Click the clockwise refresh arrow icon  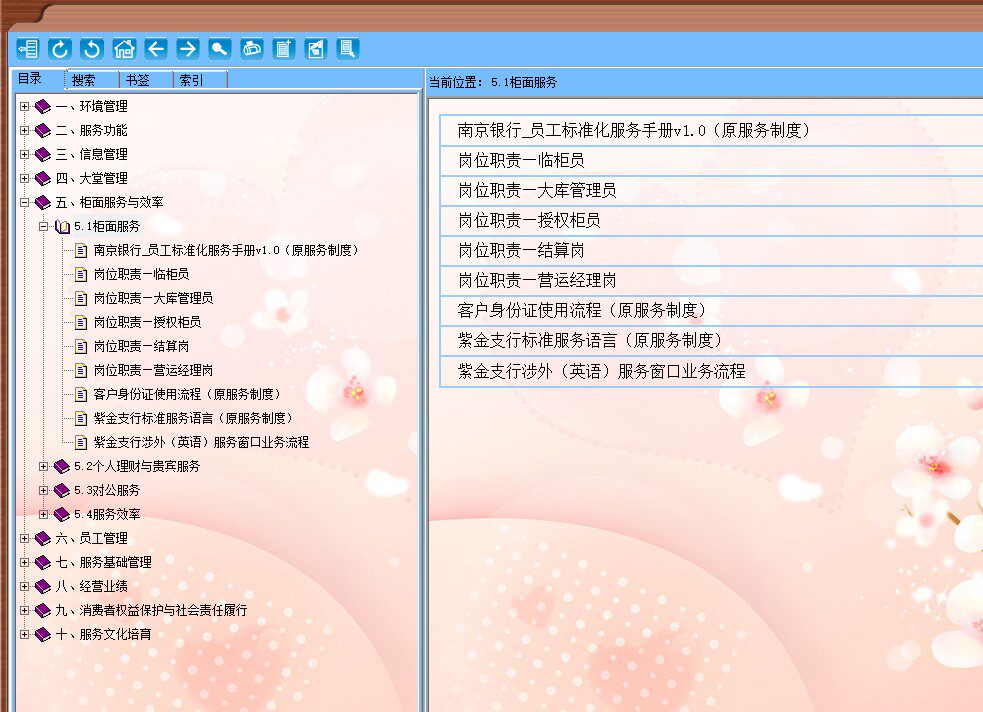[60, 48]
